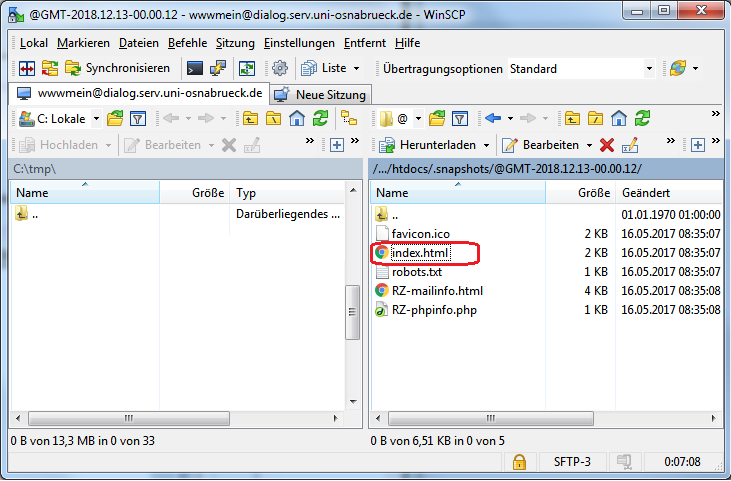The height and width of the screenshot is (481, 731).
Task: Go to local parent directory icon
Action: pos(248,118)
